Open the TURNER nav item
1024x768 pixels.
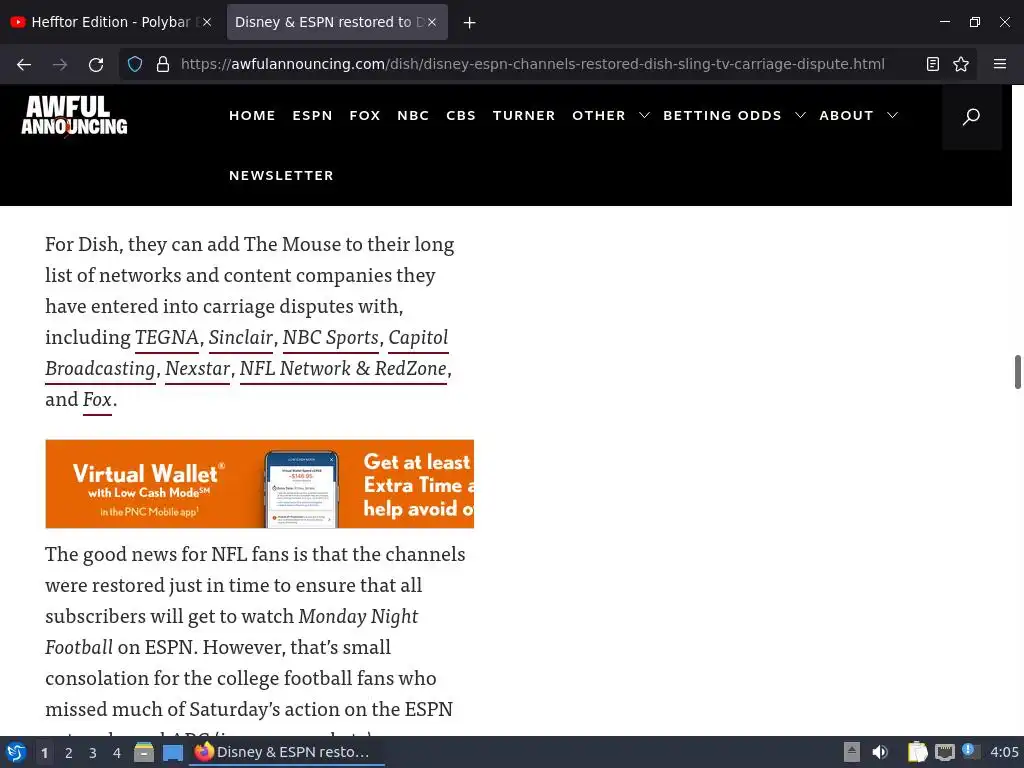(524, 116)
